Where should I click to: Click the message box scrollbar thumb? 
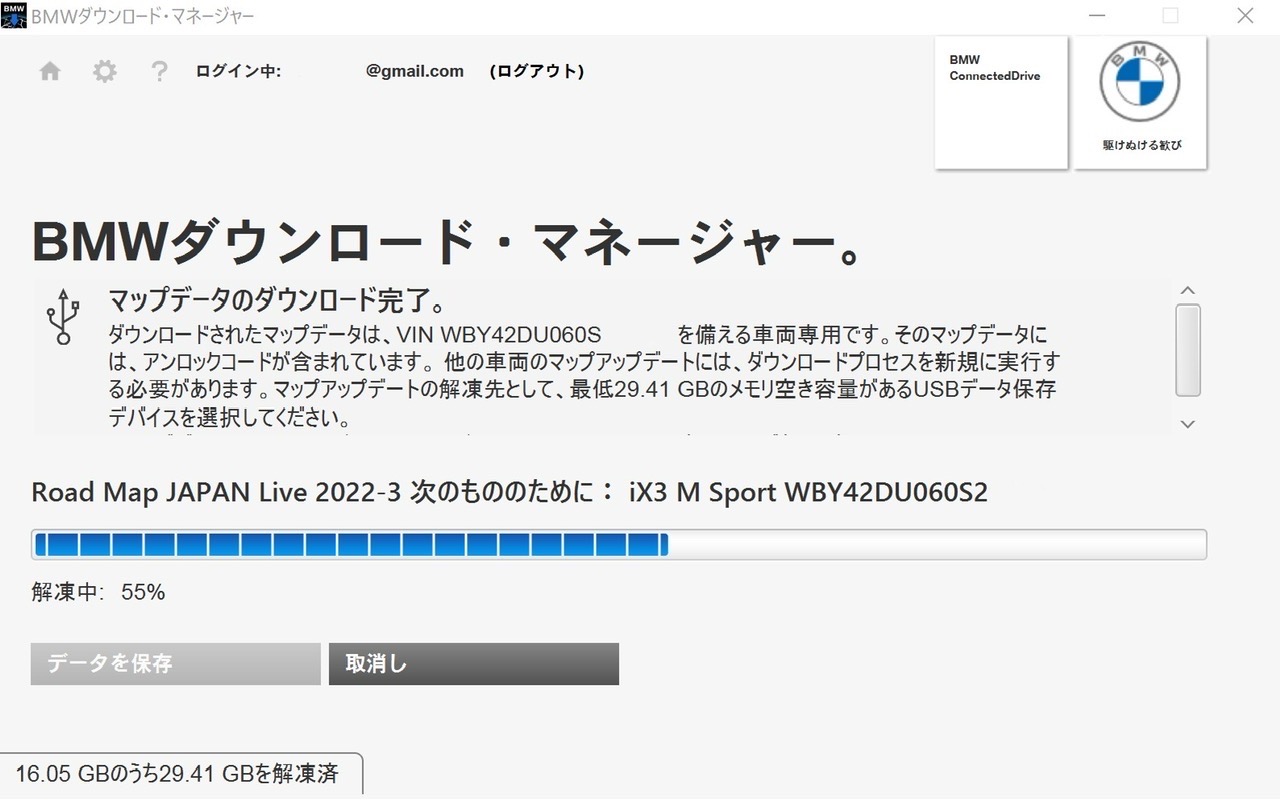[x=1188, y=351]
